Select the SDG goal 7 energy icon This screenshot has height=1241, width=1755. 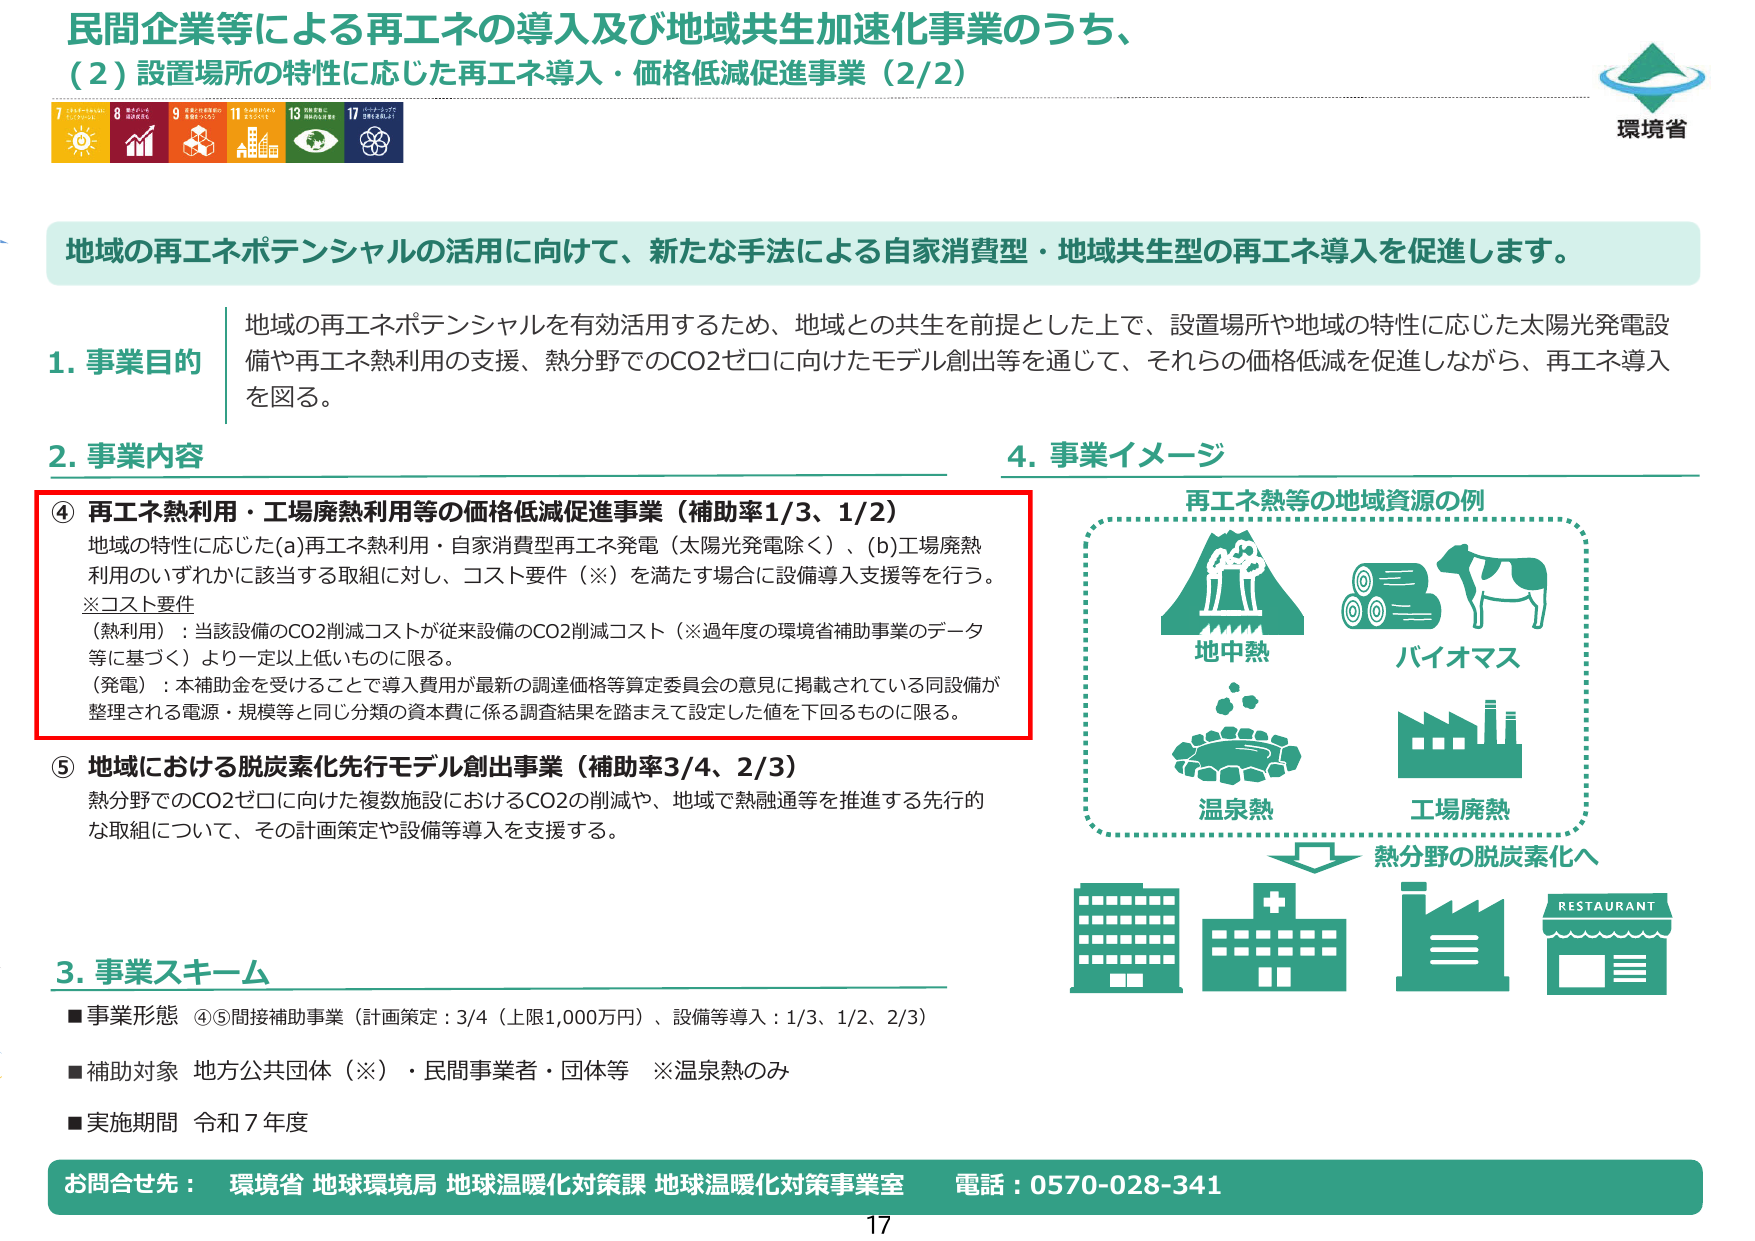tap(80, 135)
